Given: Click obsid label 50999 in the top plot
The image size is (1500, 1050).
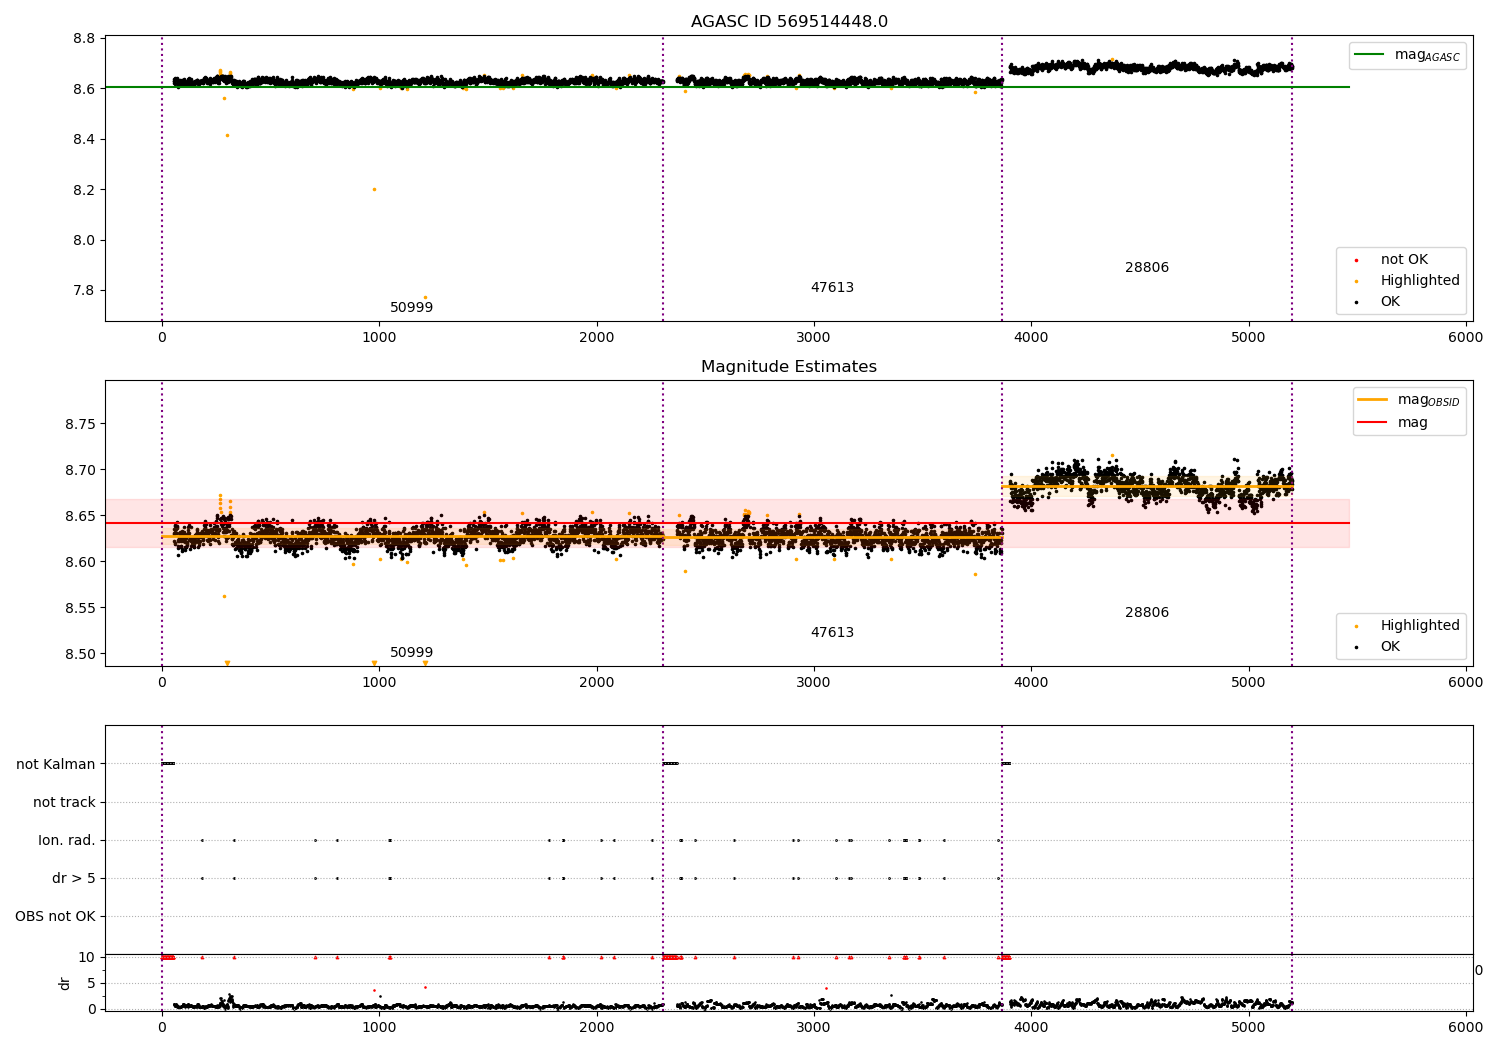Looking at the screenshot, I should [411, 307].
